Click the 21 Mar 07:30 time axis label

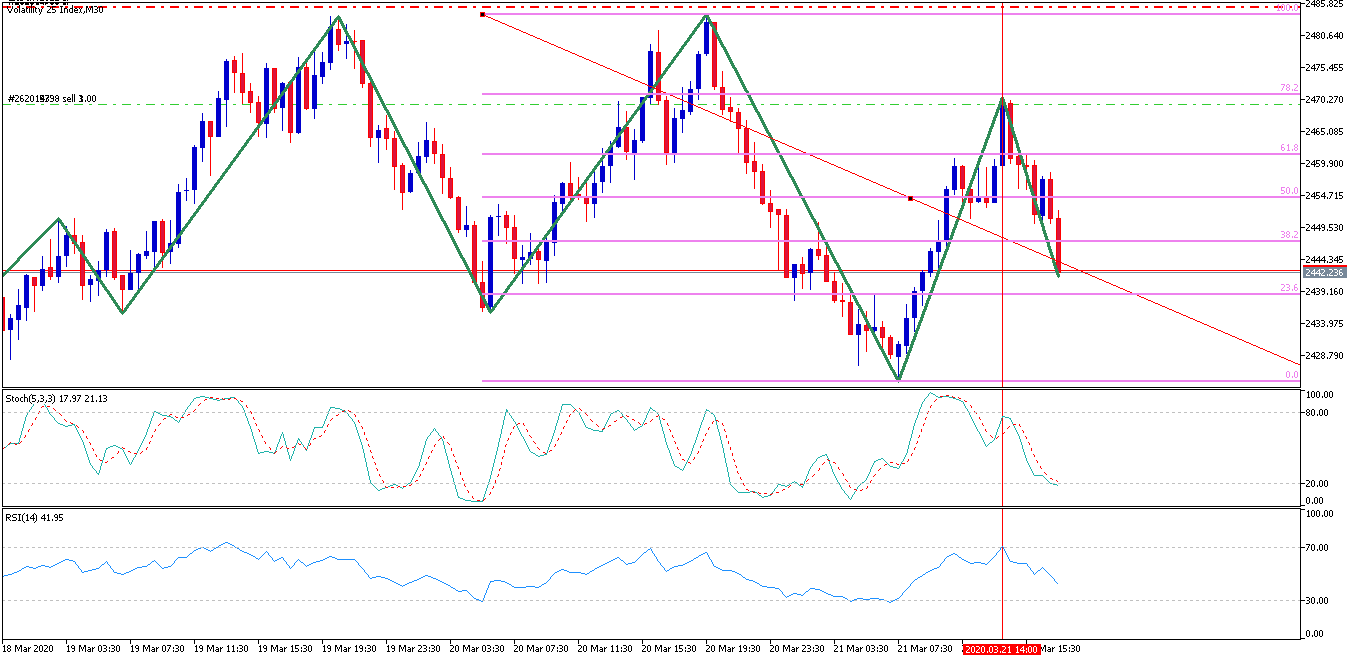[926, 649]
